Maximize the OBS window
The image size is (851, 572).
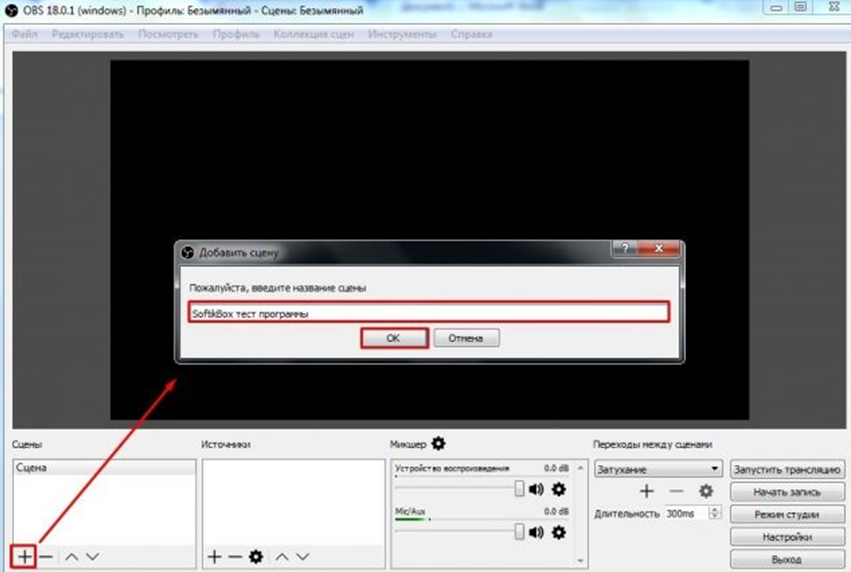tap(801, 8)
